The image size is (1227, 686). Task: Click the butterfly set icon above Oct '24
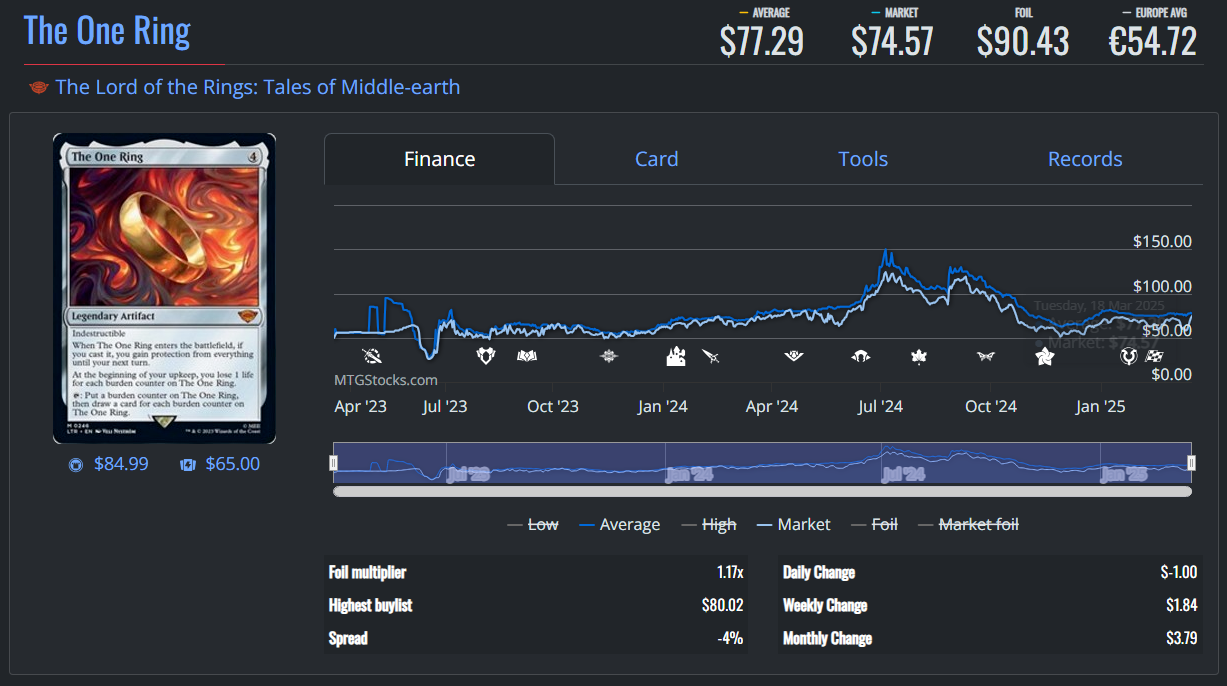click(x=986, y=355)
